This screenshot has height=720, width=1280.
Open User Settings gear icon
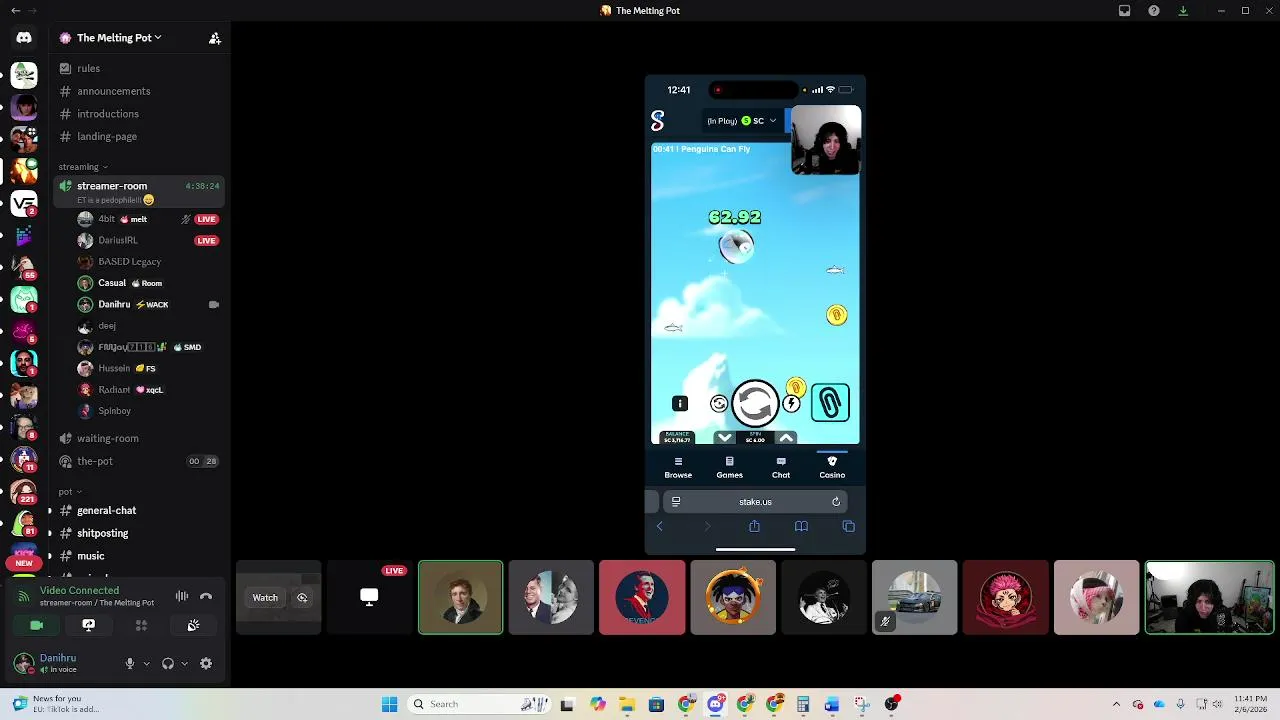[206, 663]
